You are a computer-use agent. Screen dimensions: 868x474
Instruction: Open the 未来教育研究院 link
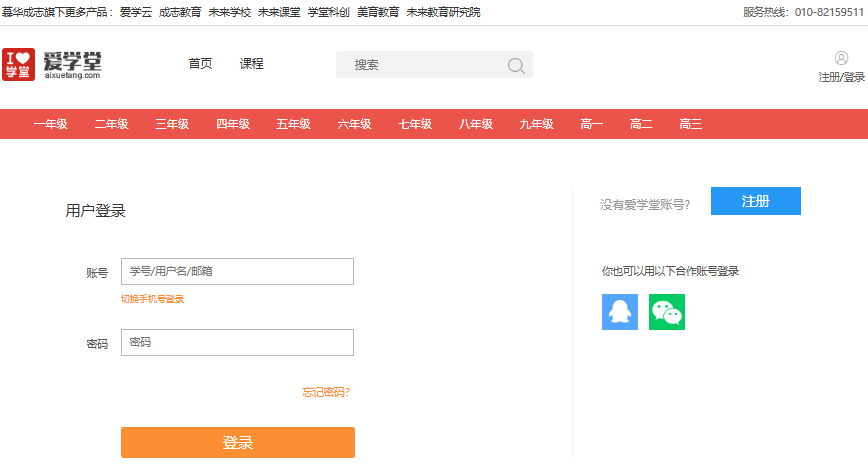coord(443,12)
